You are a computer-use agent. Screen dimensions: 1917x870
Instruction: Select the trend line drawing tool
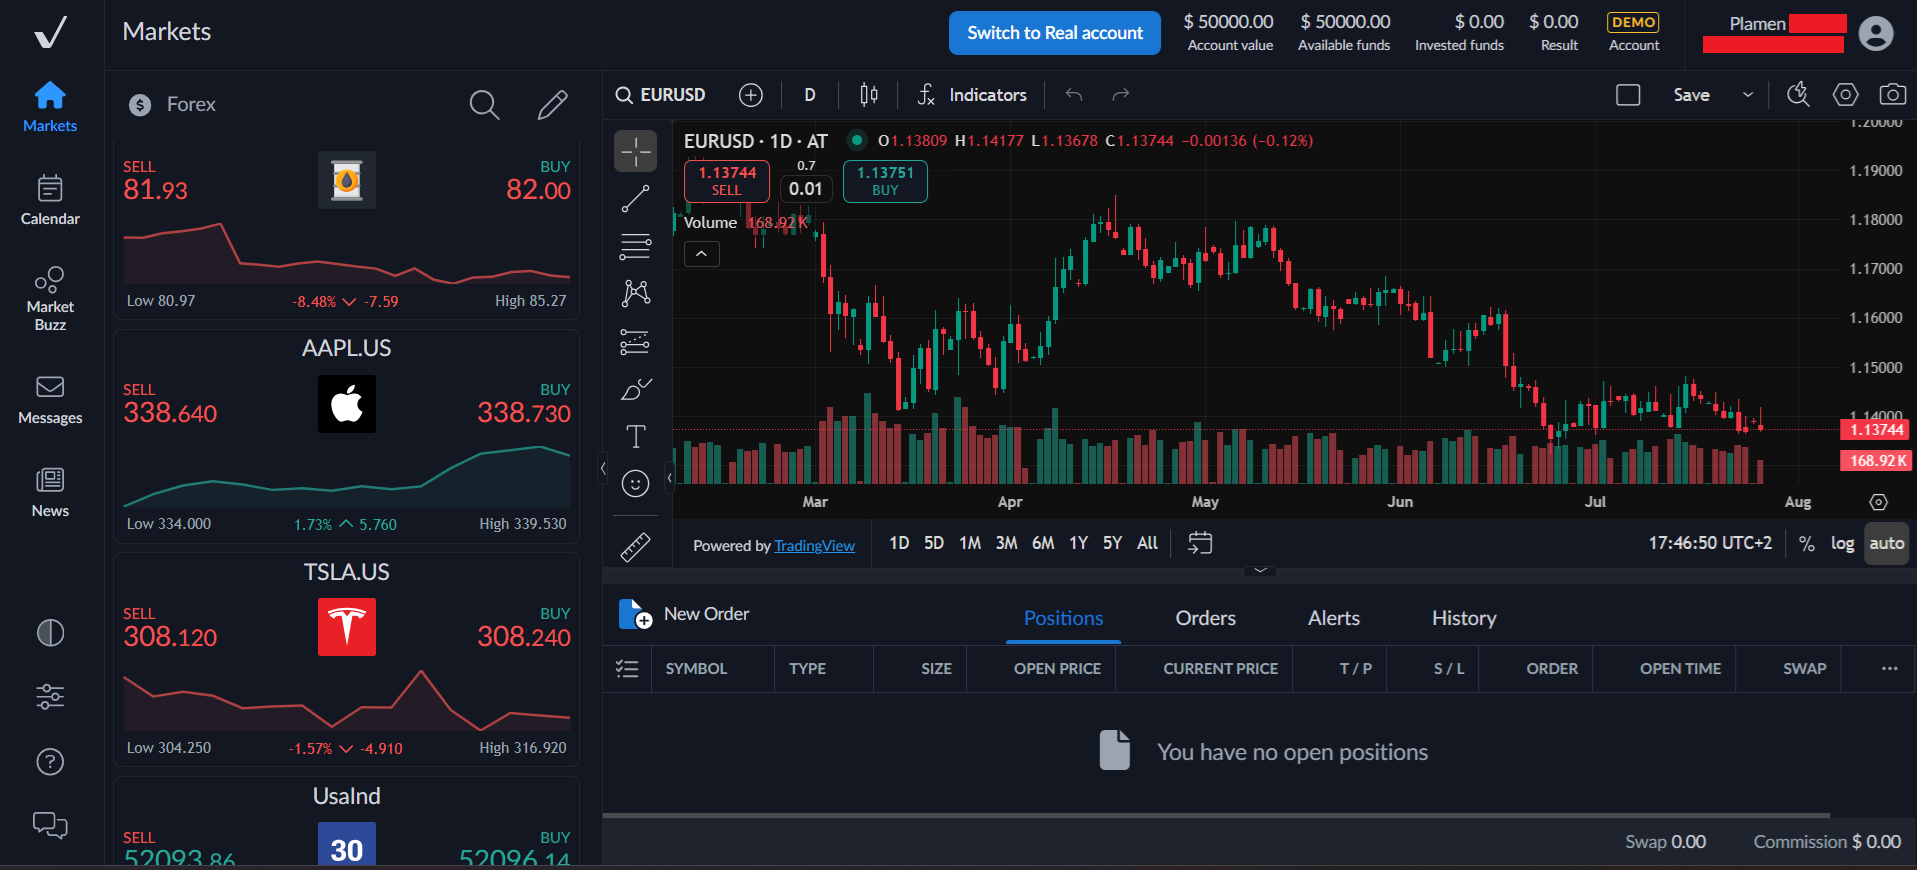click(635, 199)
